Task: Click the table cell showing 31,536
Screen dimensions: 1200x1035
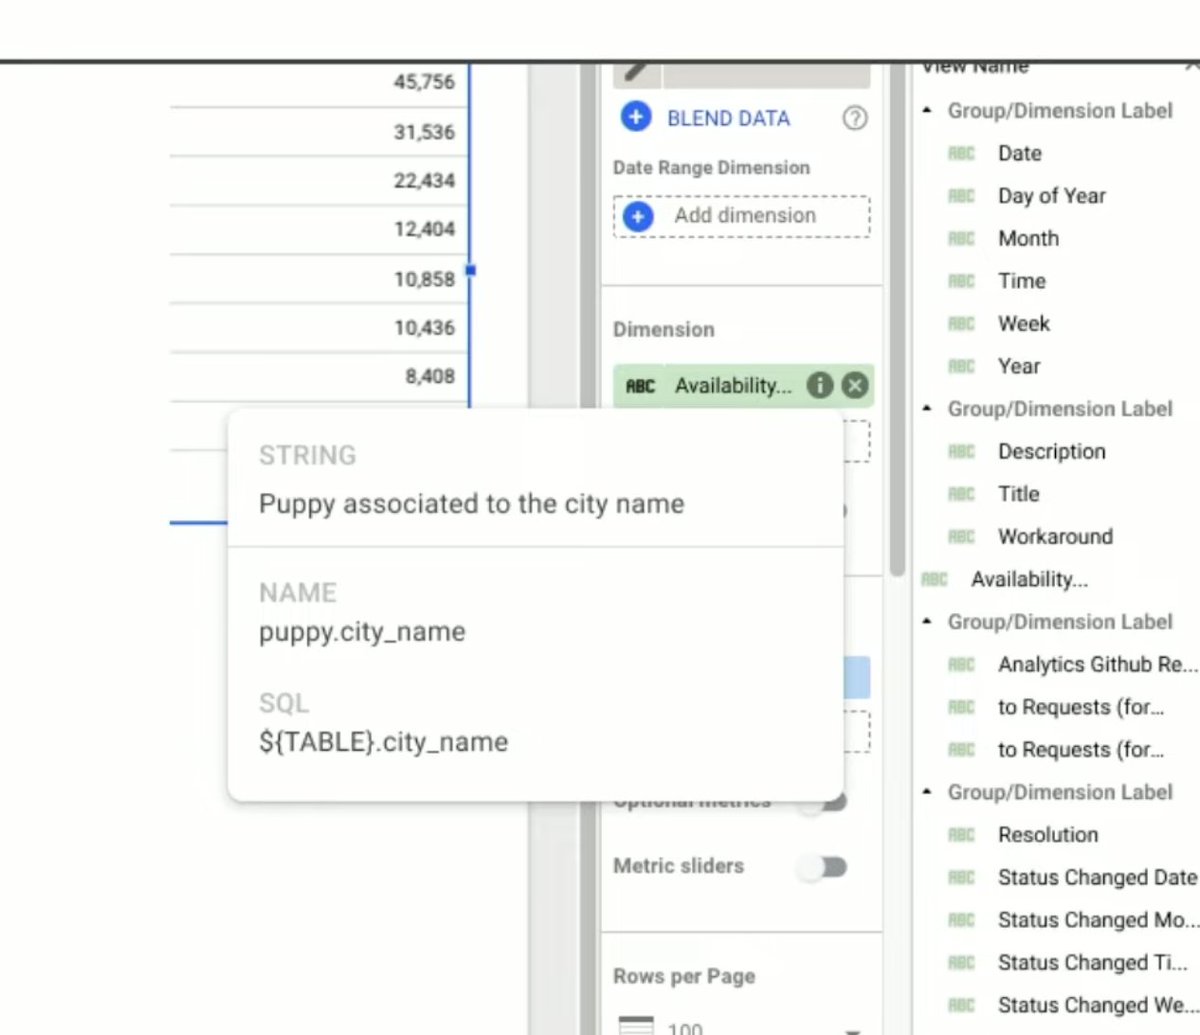Action: (424, 132)
